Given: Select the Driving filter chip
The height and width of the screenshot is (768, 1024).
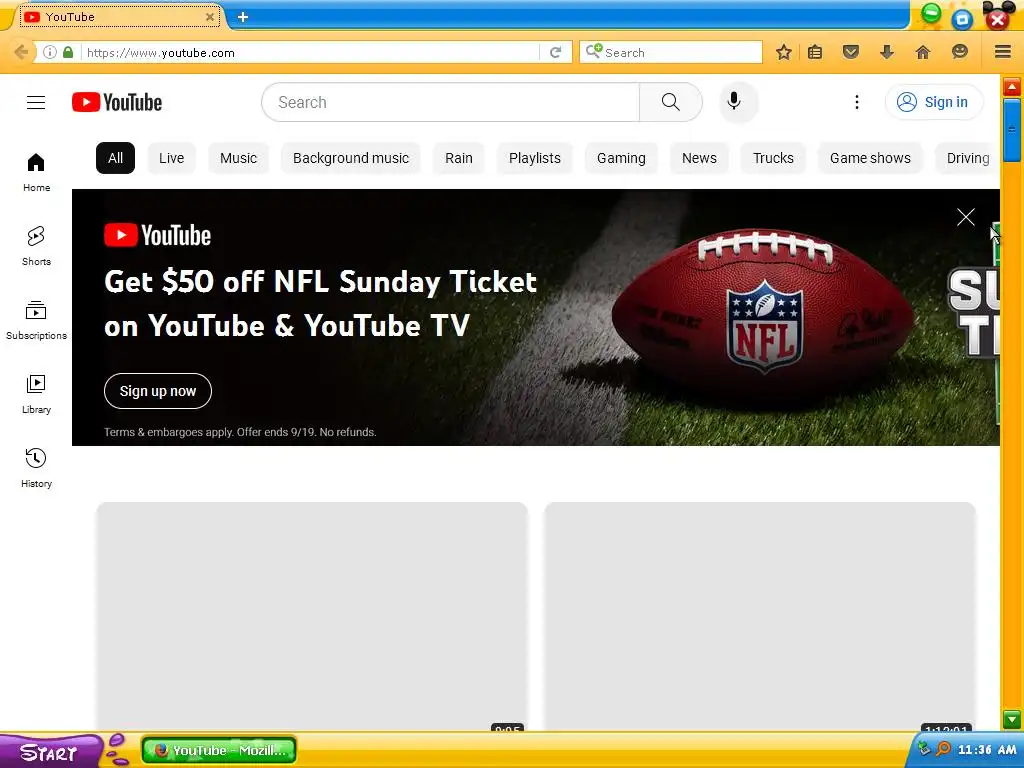Looking at the screenshot, I should tap(968, 158).
